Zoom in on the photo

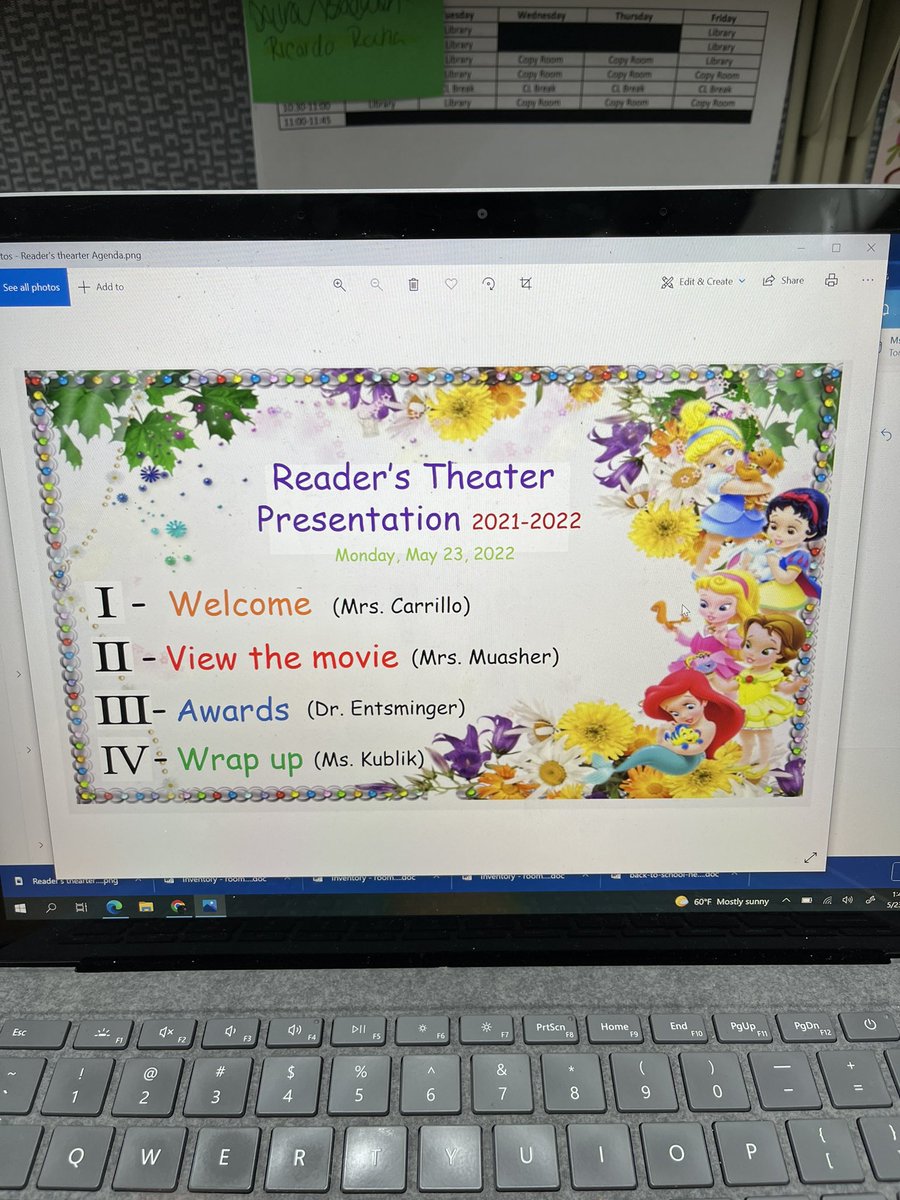click(x=339, y=284)
